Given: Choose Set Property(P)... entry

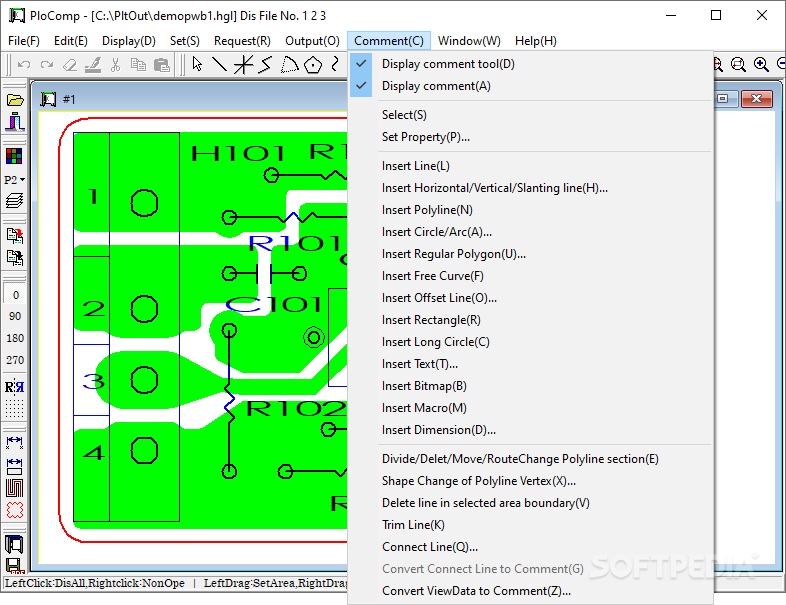Looking at the screenshot, I should (x=530, y=137).
